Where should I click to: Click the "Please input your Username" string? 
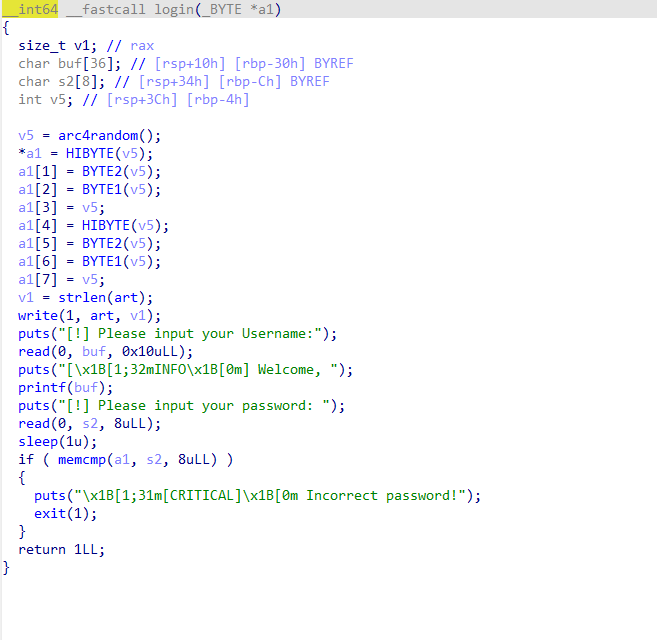coord(190,334)
